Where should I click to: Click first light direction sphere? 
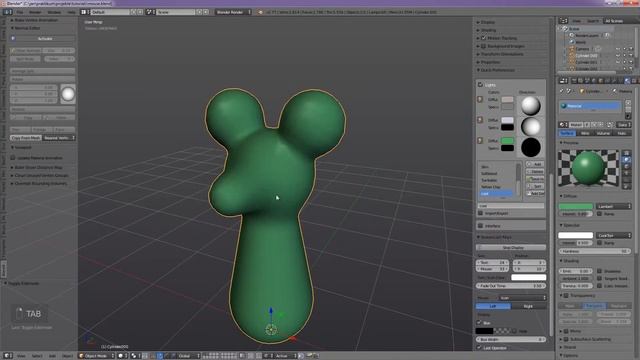point(531,106)
